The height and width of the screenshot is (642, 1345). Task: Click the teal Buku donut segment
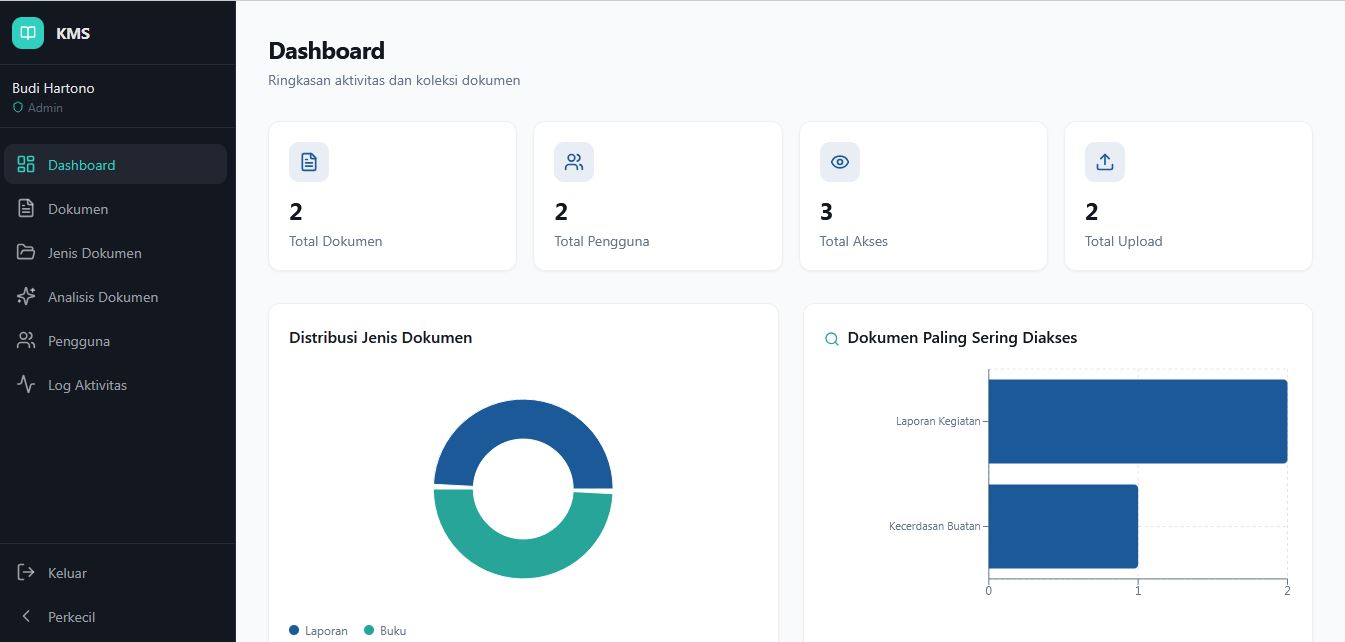[x=523, y=555]
